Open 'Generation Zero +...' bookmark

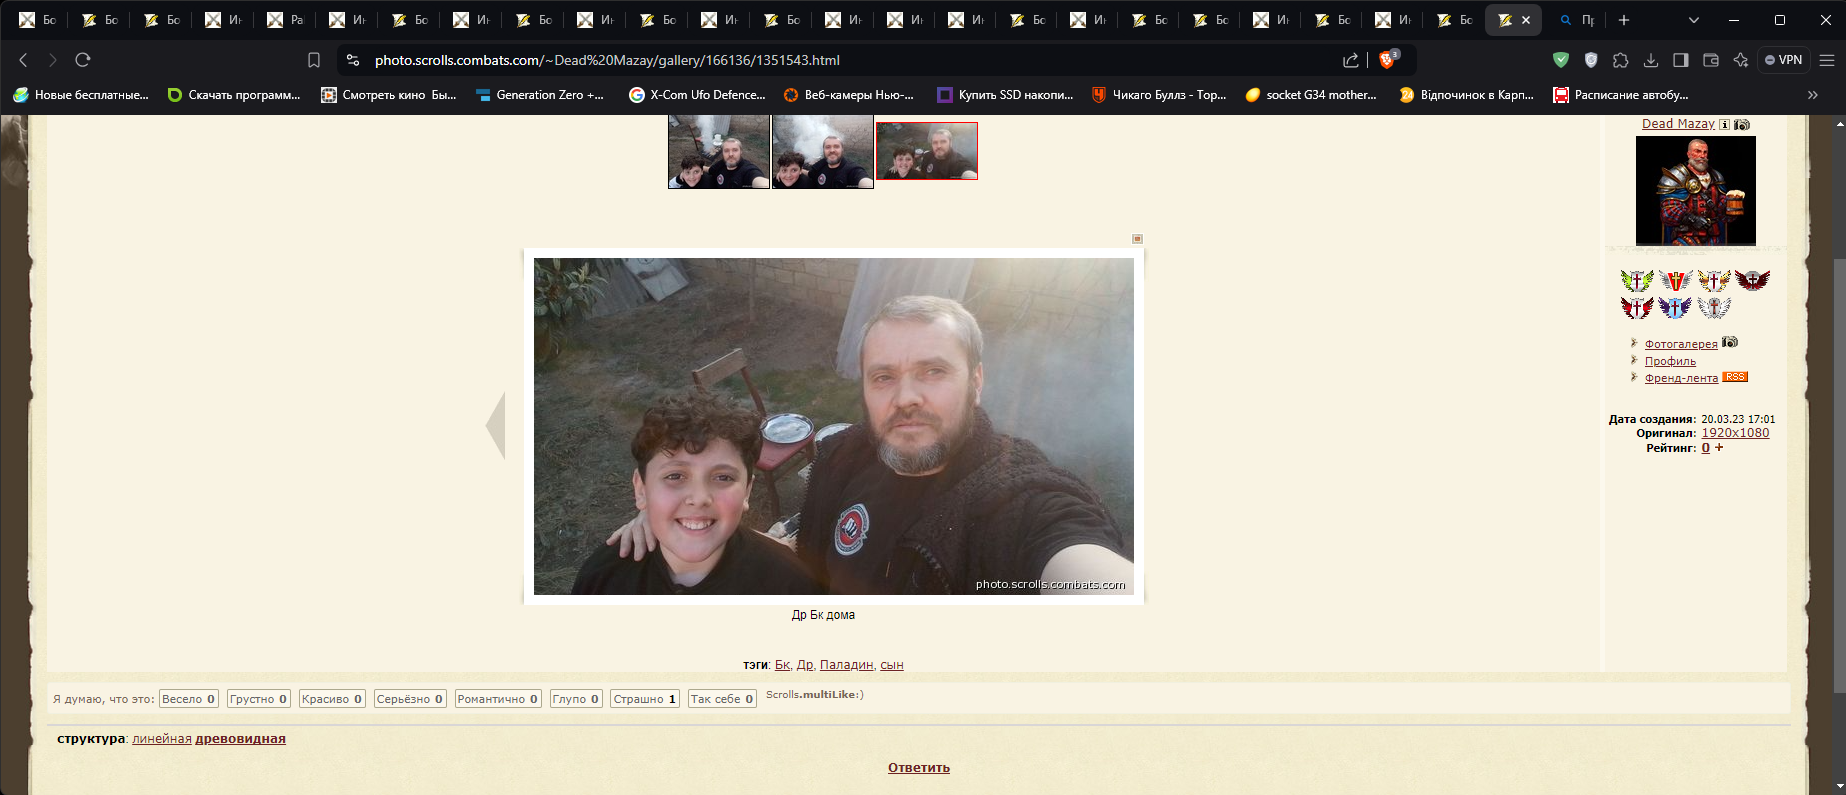click(540, 95)
